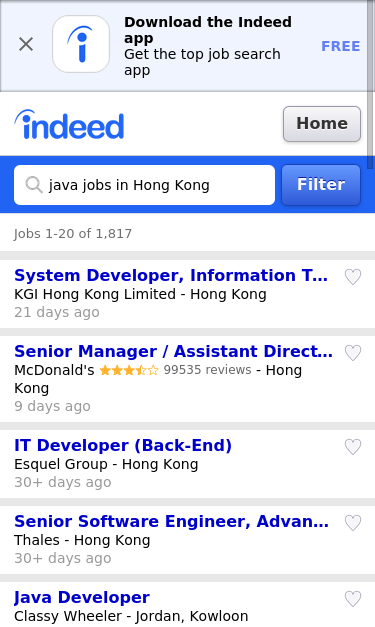This screenshot has width=375, height=627.
Task: Dismiss the Indeed app download banner
Action: click(x=26, y=44)
